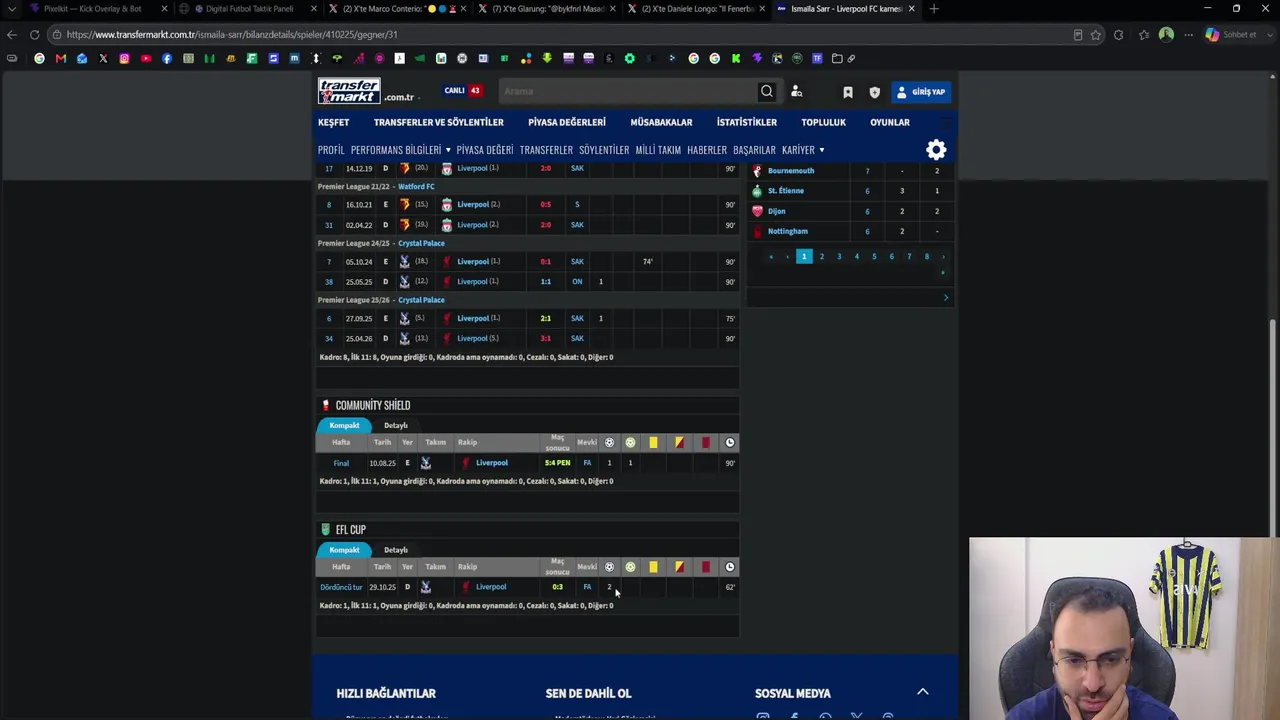
Task: Click the 5:4 PEN match result
Action: (557, 463)
